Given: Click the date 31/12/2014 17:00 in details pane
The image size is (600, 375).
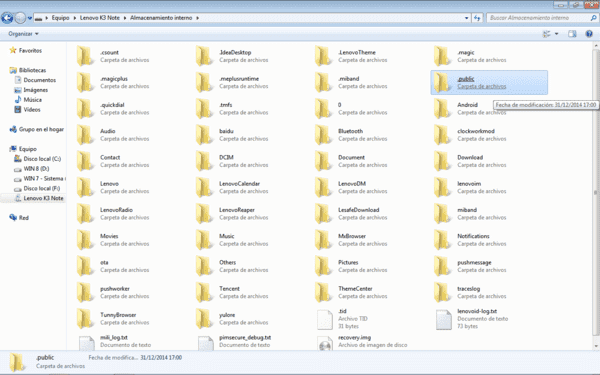Looking at the screenshot, I should click(161, 357).
